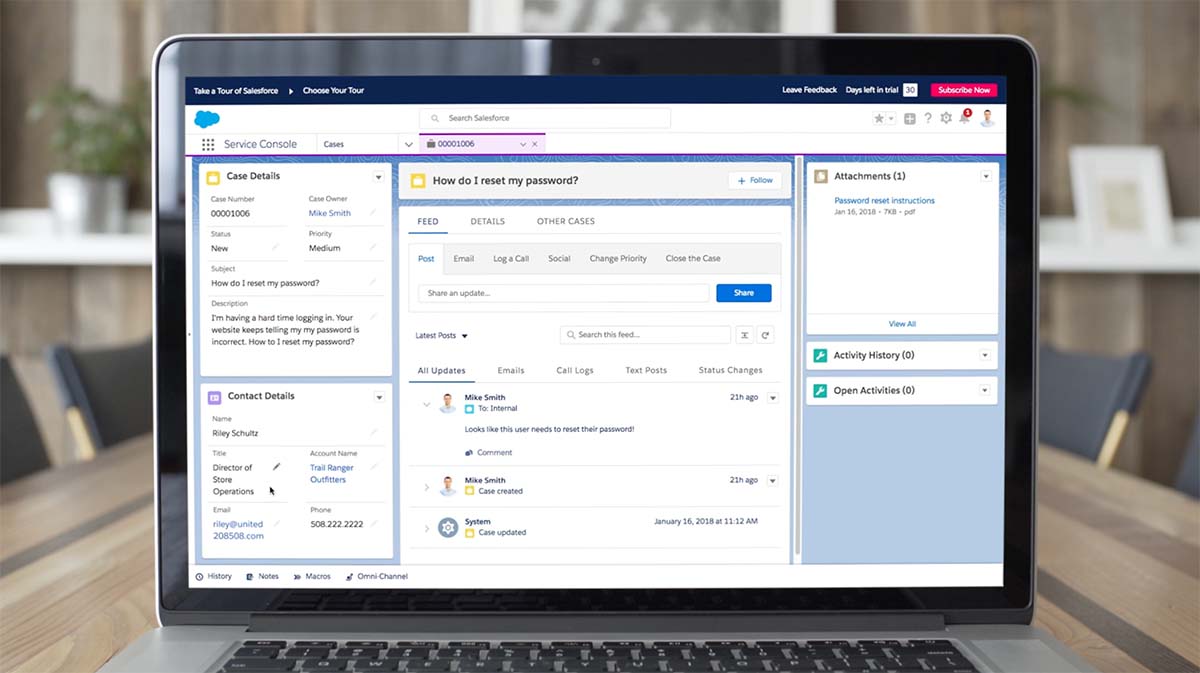Refresh the feed
The width and height of the screenshot is (1200, 673).
click(765, 335)
